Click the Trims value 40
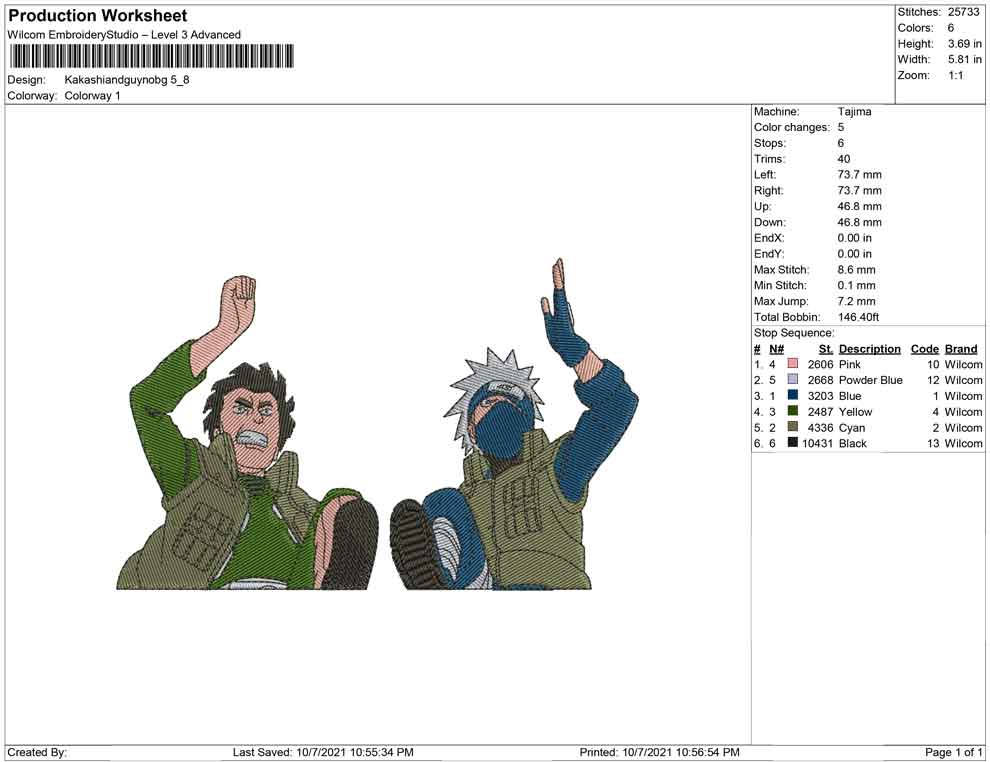Screen dimensions: 990x762 click(x=844, y=159)
